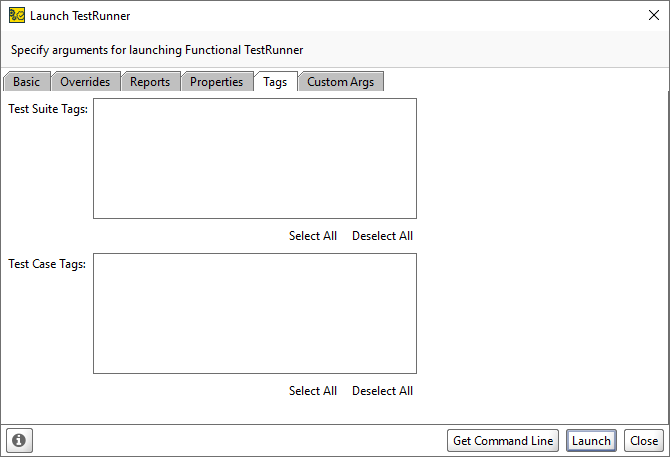Deselect All under Test Suite Tags
The width and height of the screenshot is (670, 457).
(x=382, y=236)
